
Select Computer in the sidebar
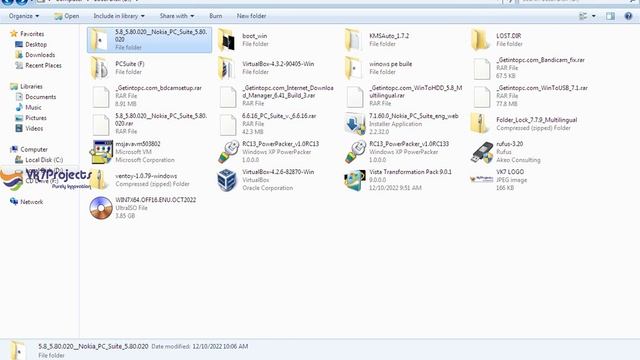click(x=29, y=149)
